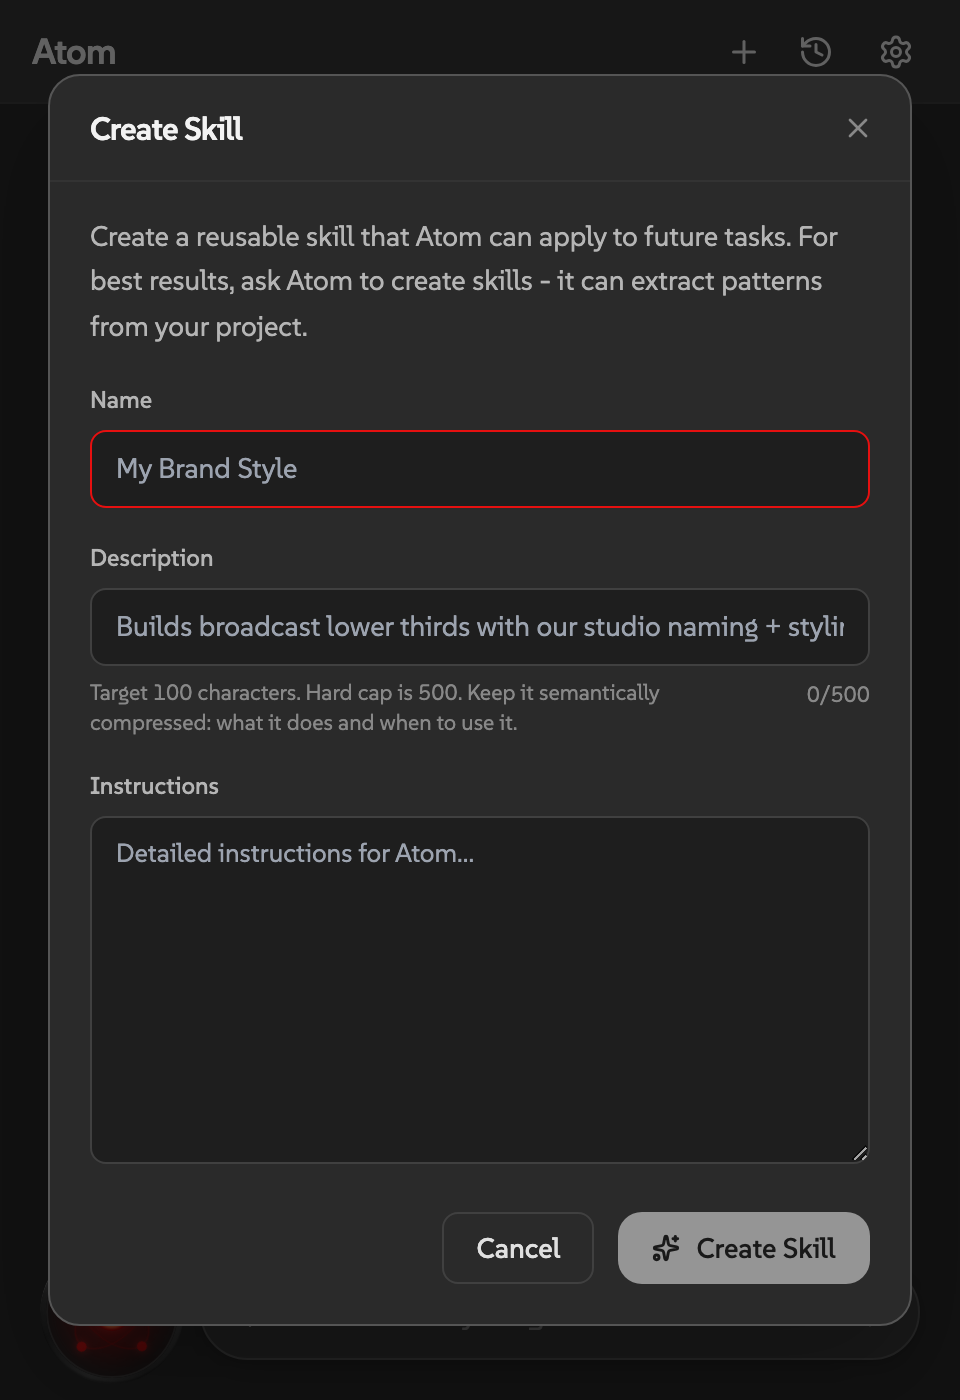This screenshot has width=960, height=1400.
Task: Select the 0/500 character counter
Action: click(838, 694)
